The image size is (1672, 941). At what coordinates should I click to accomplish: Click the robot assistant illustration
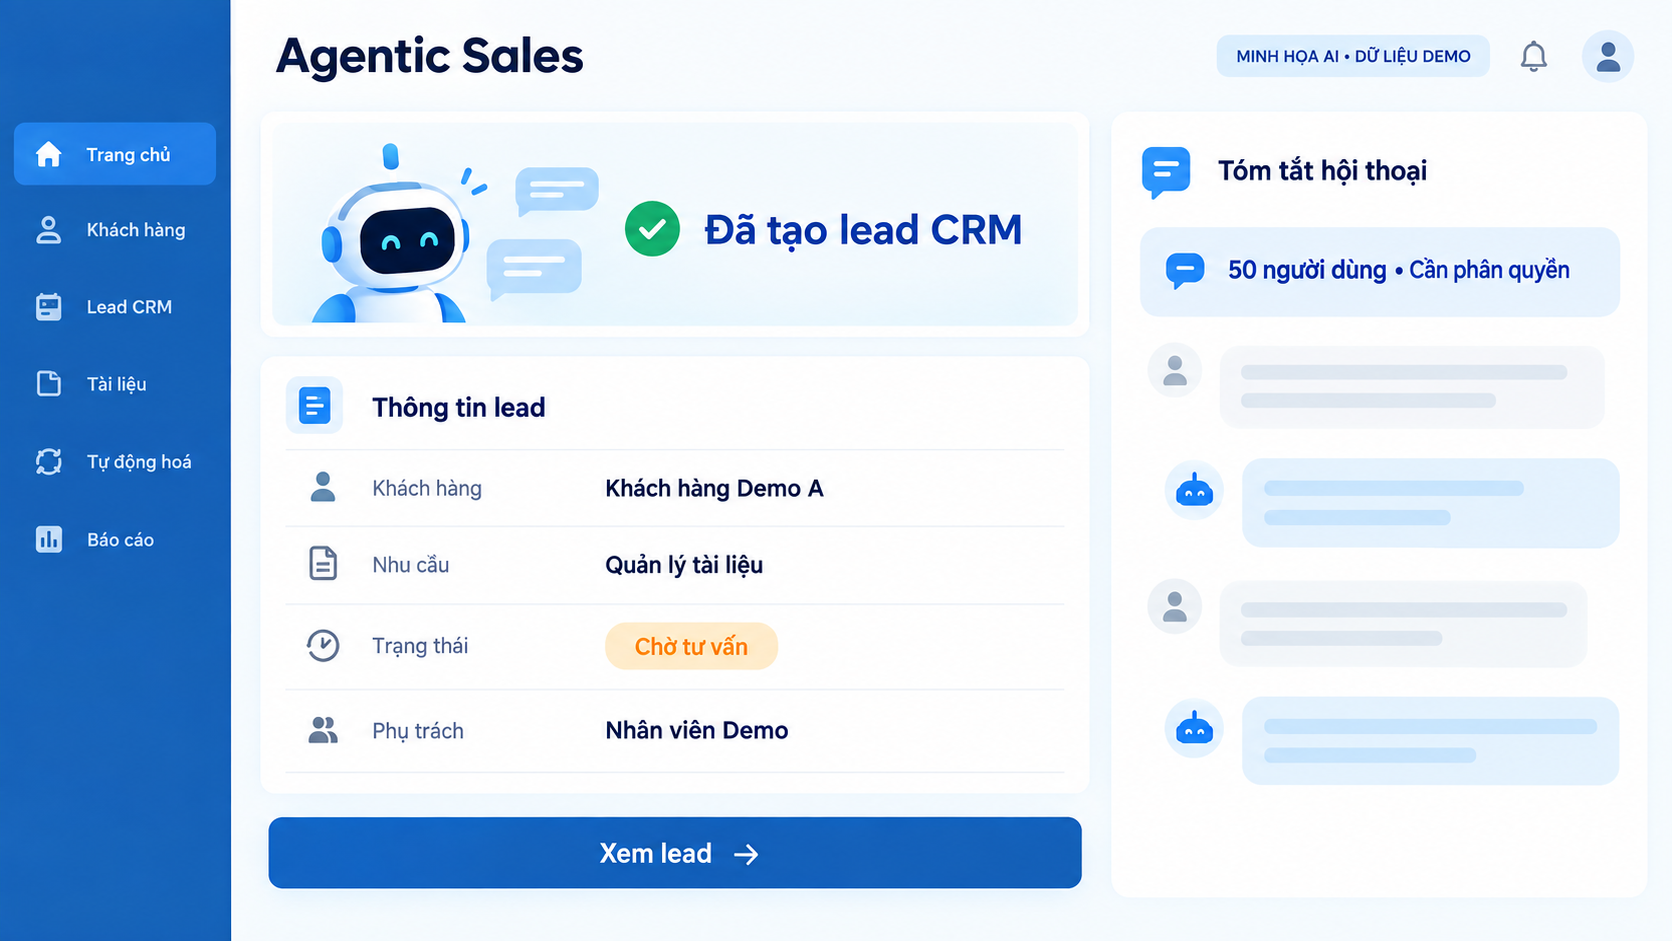click(395, 235)
